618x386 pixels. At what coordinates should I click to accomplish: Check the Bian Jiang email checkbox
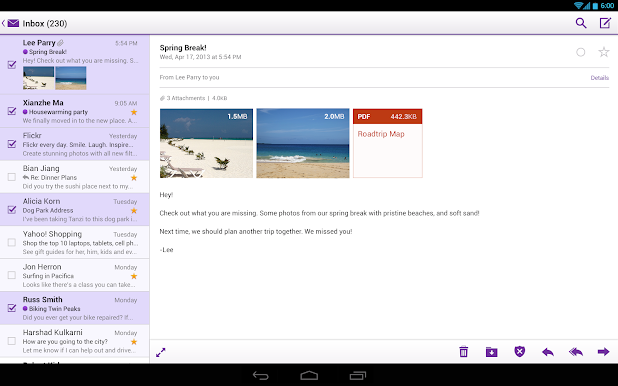pyautogui.click(x=12, y=177)
